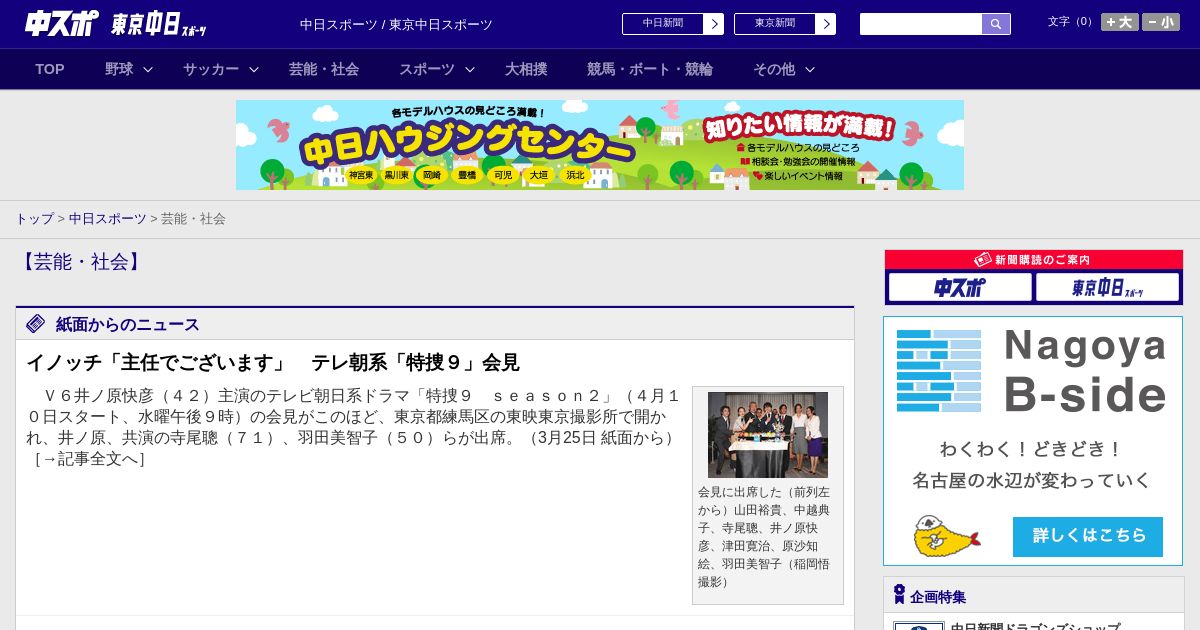Click the 企画特集 section heading
The image size is (1200, 630).
tap(938, 596)
